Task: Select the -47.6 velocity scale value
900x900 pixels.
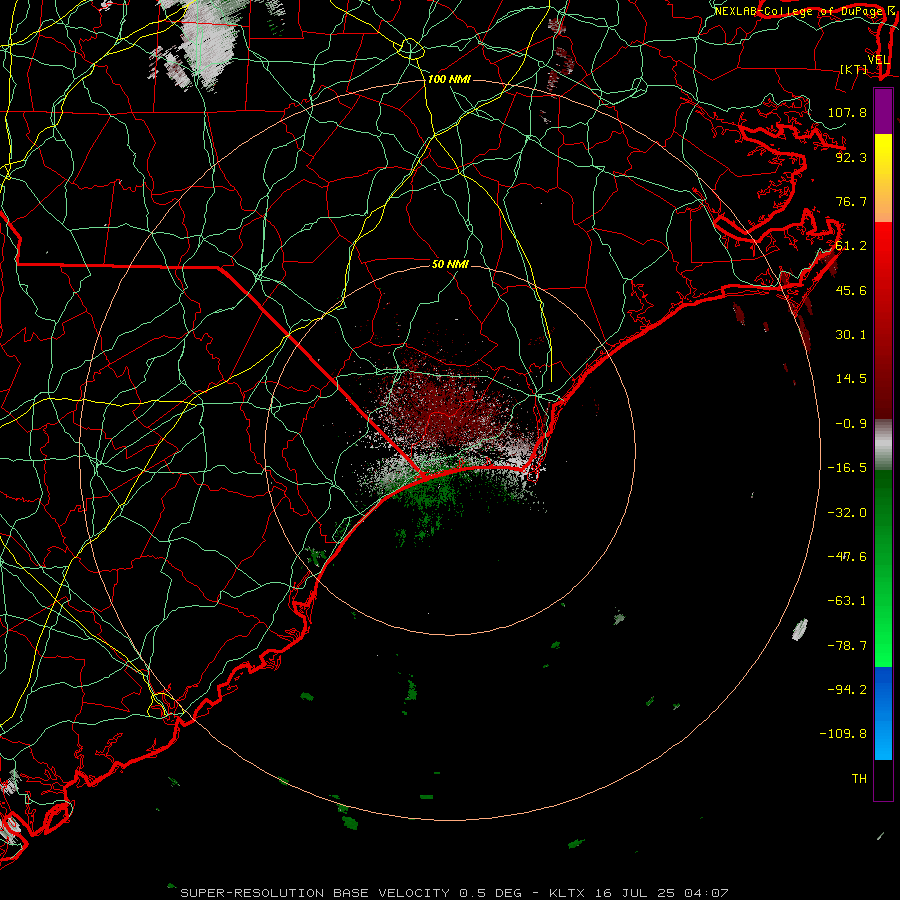Action: coord(847,557)
